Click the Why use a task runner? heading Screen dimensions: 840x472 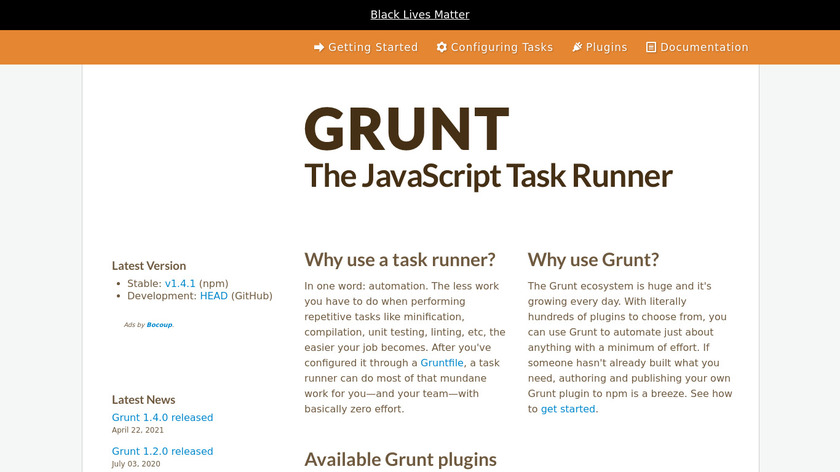click(x=400, y=260)
